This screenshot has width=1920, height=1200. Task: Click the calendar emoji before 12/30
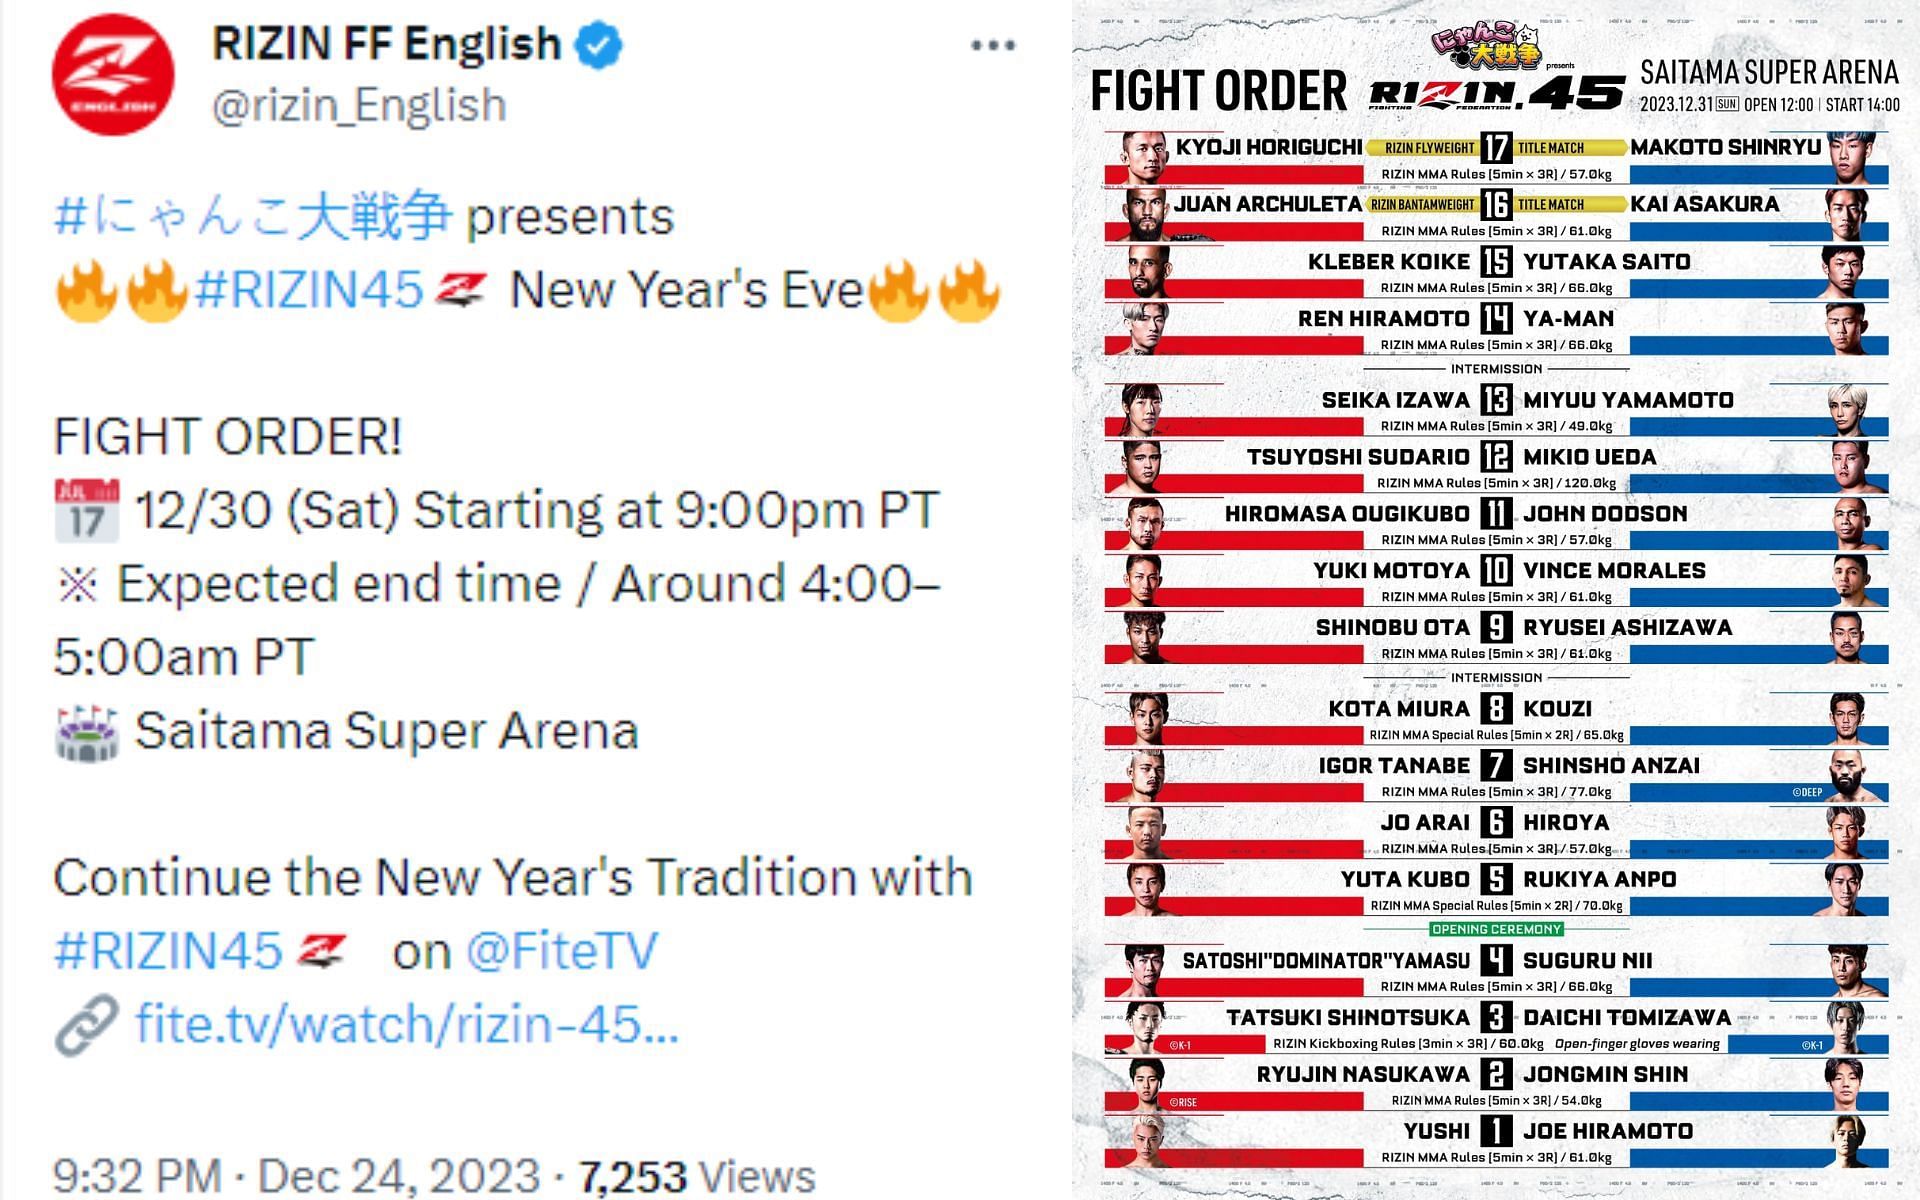[87, 511]
